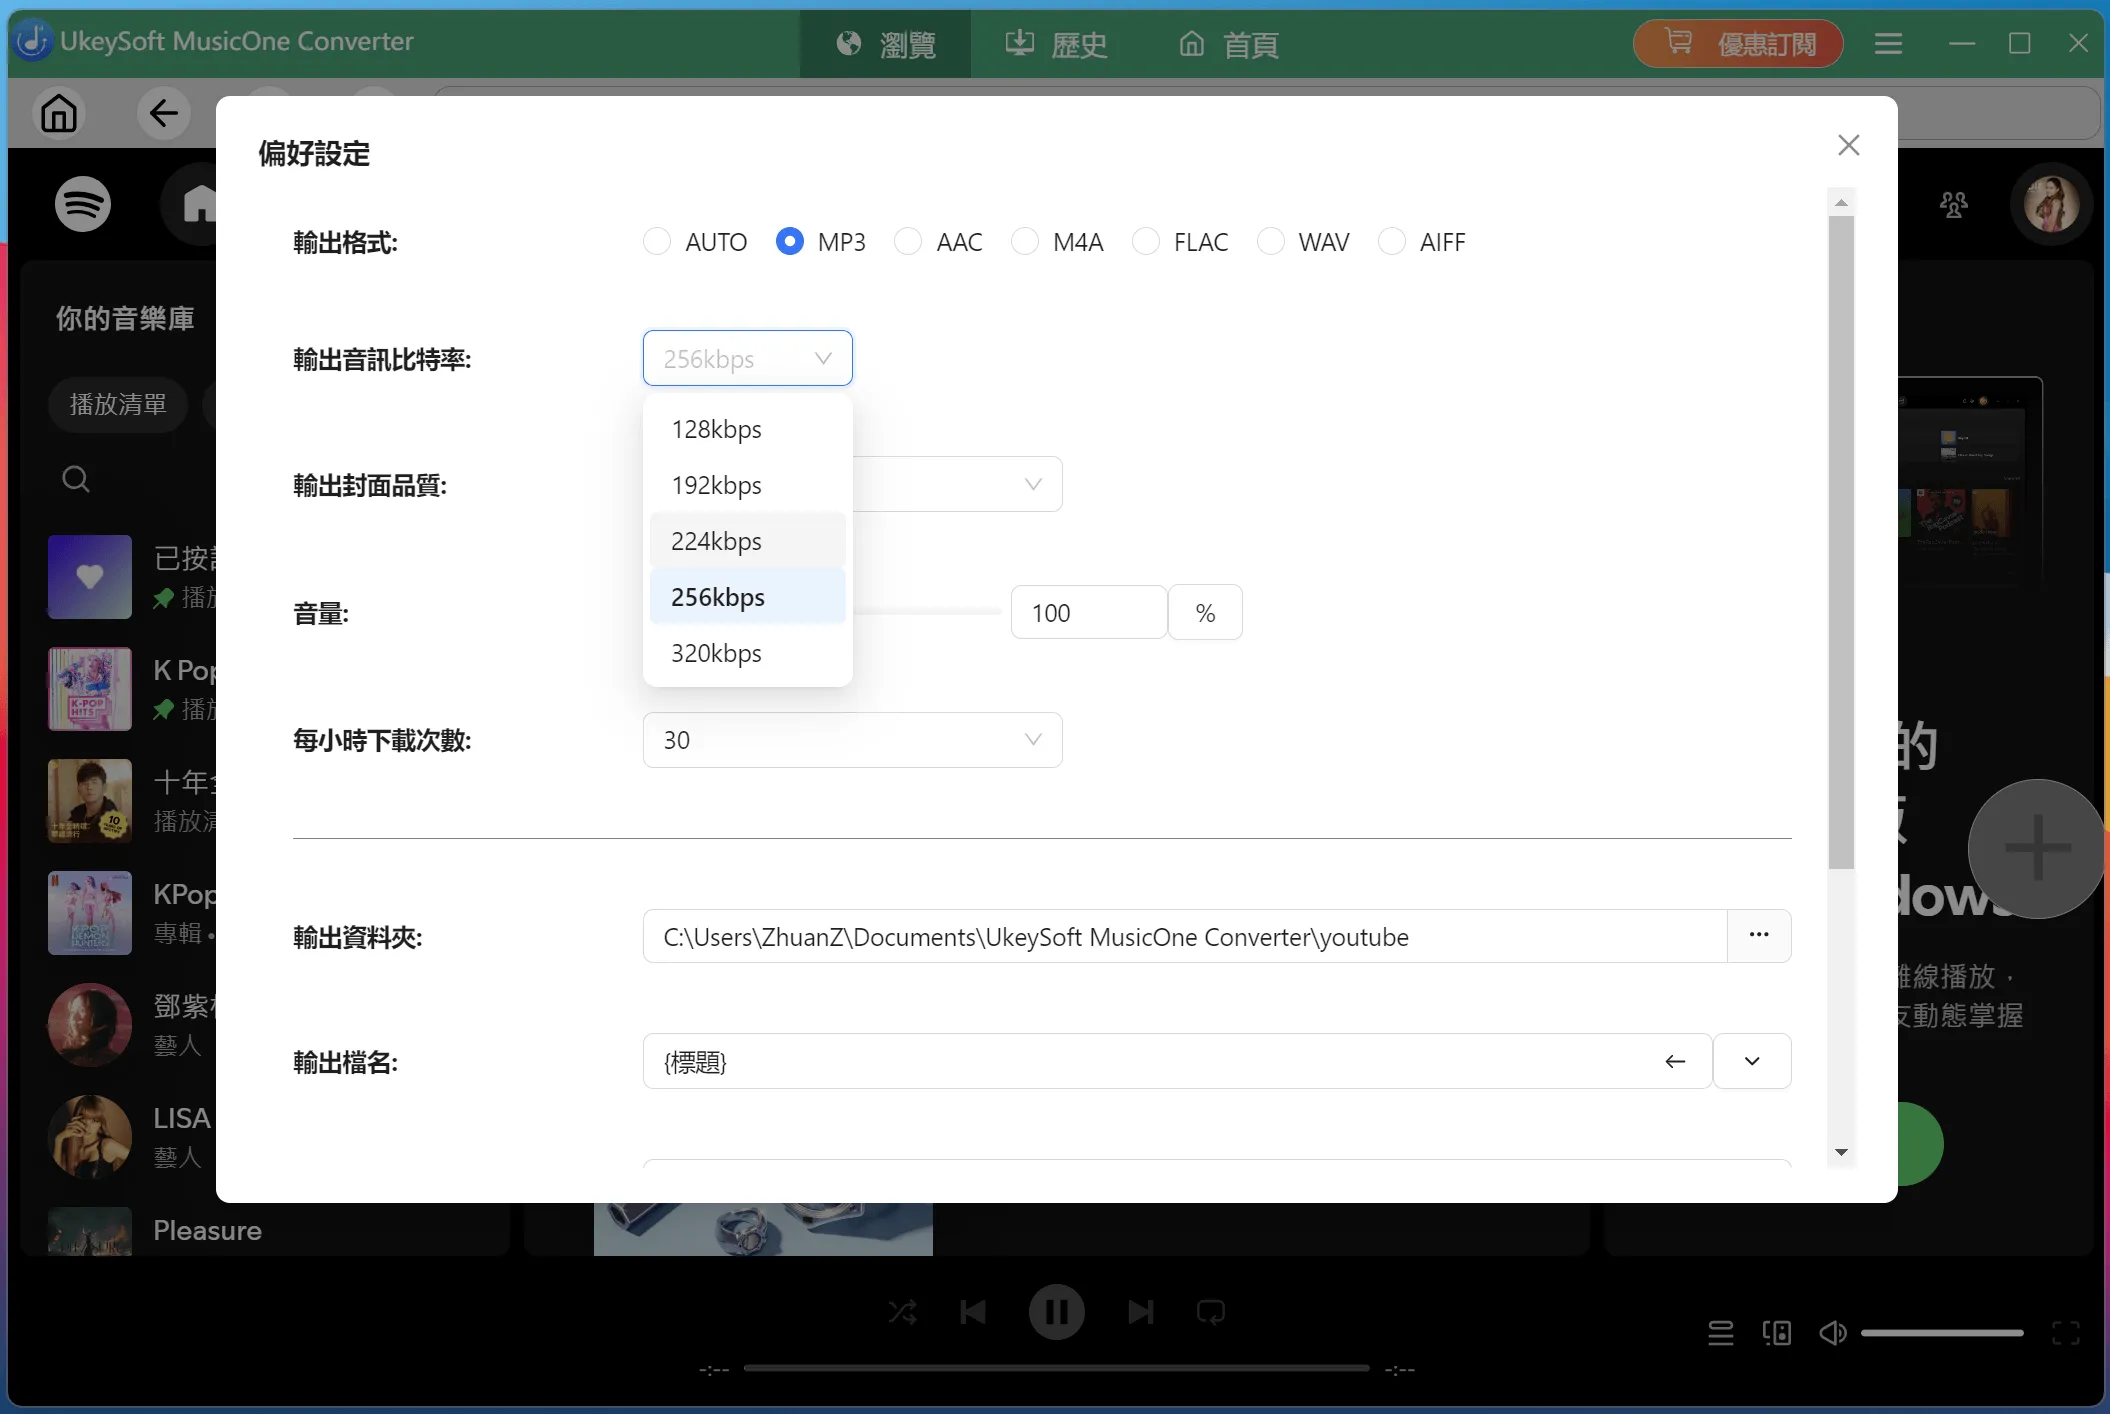Select FLAC output format
This screenshot has height=1414, width=2110.
tap(1181, 242)
